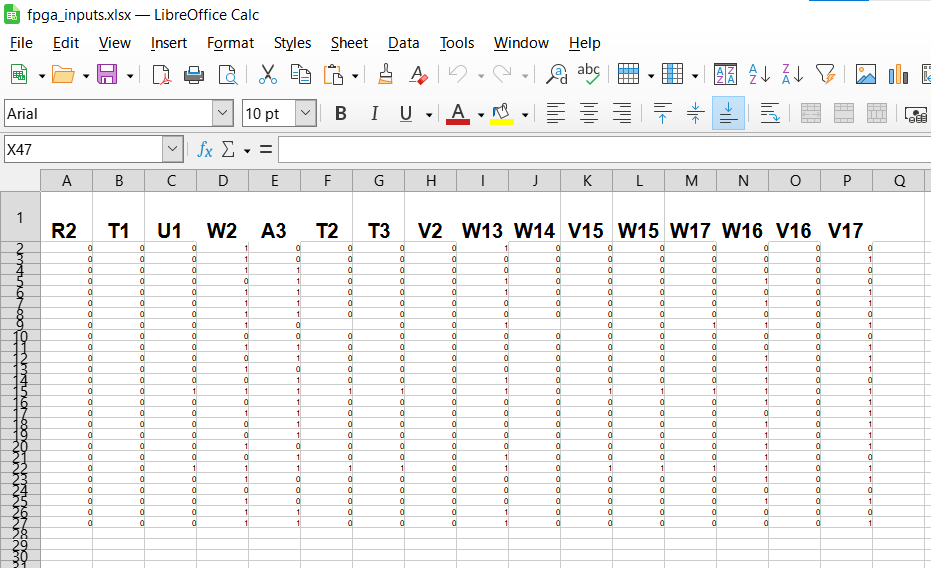Run the spelling check
The height and width of the screenshot is (568, 931).
[x=589, y=74]
